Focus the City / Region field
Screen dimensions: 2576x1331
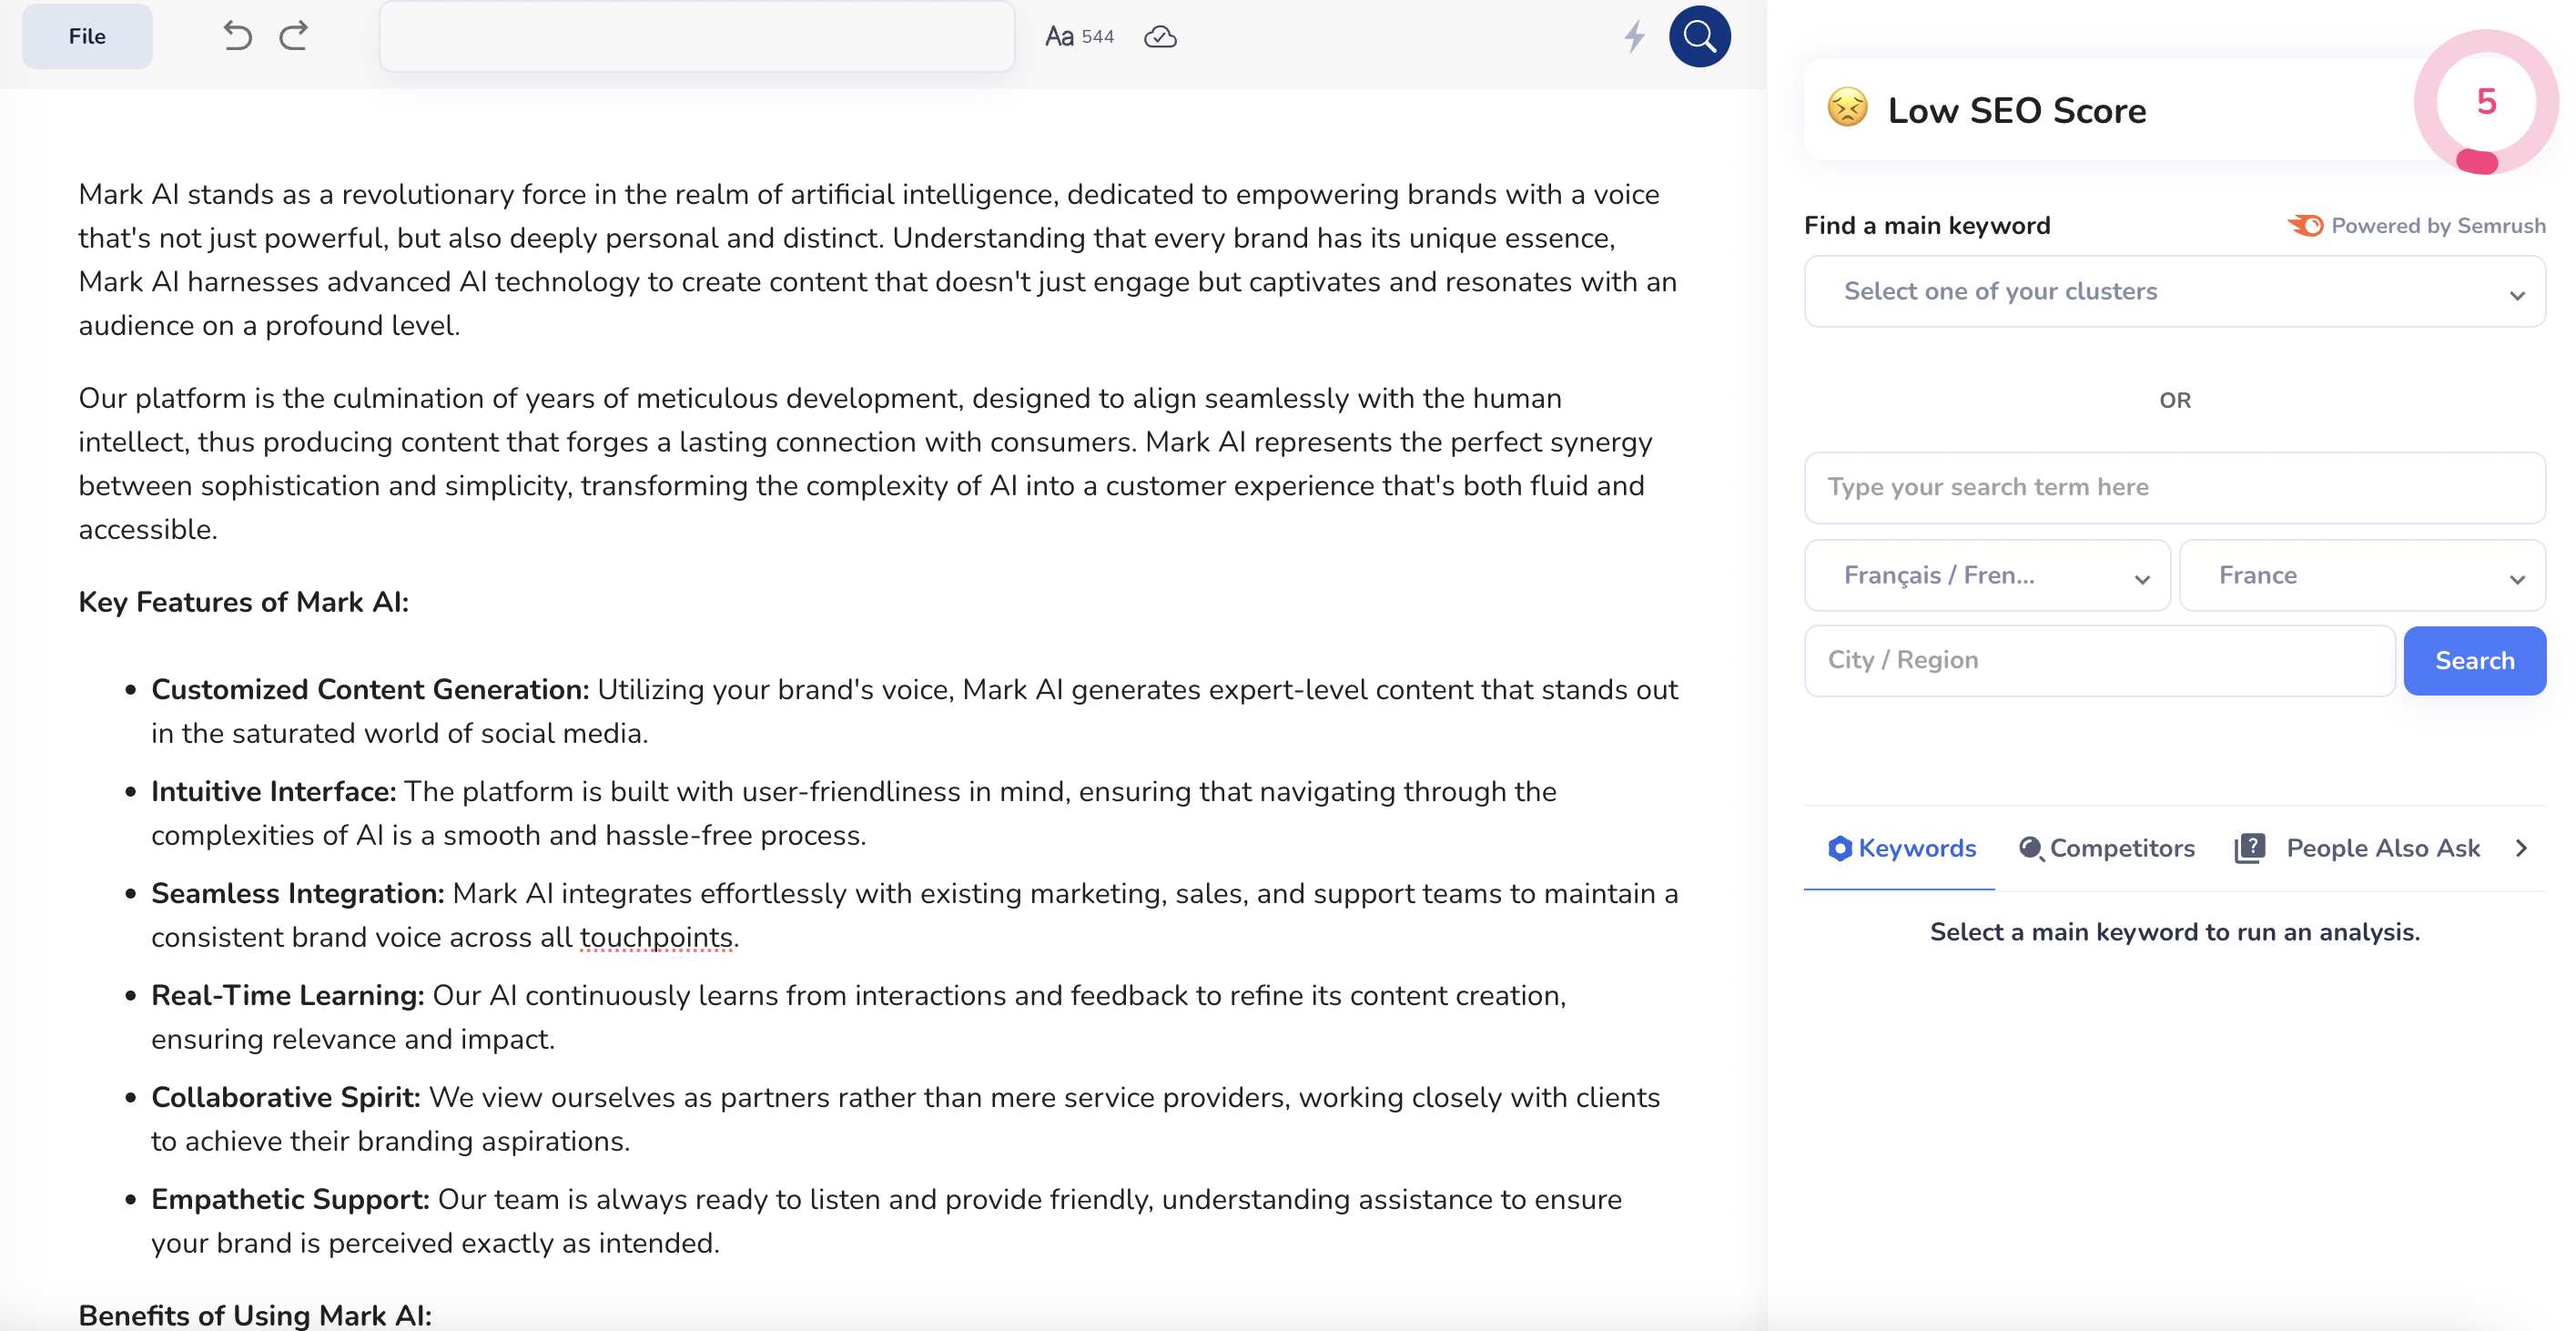point(2098,660)
